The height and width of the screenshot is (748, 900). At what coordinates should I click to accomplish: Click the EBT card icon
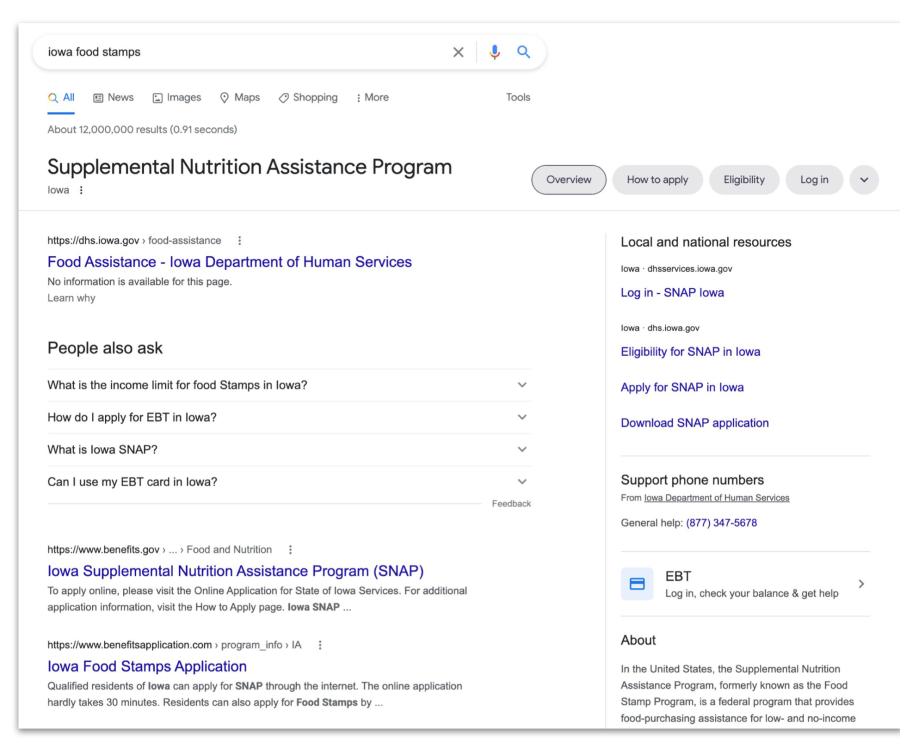[637, 584]
